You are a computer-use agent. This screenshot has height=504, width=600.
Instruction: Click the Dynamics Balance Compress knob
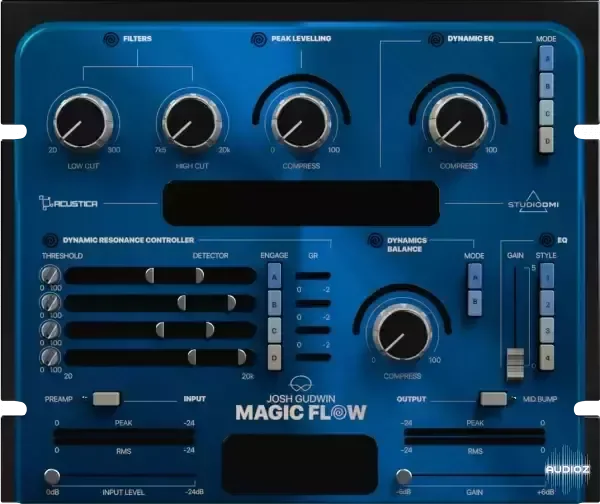[402, 333]
